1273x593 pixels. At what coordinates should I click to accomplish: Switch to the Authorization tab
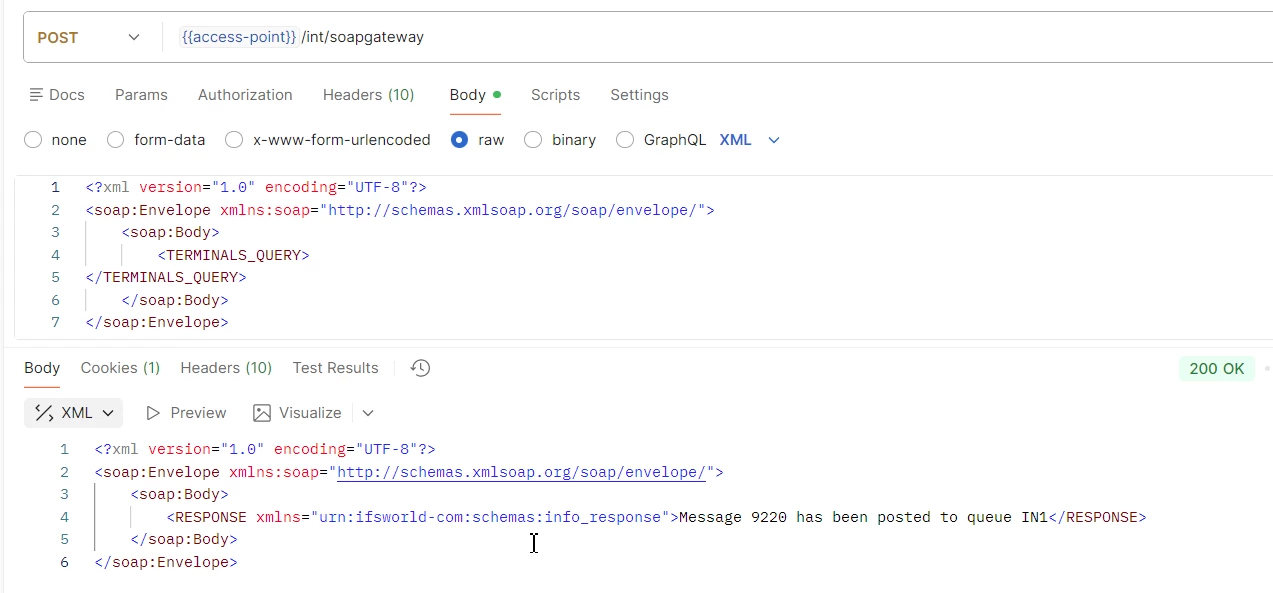click(245, 95)
